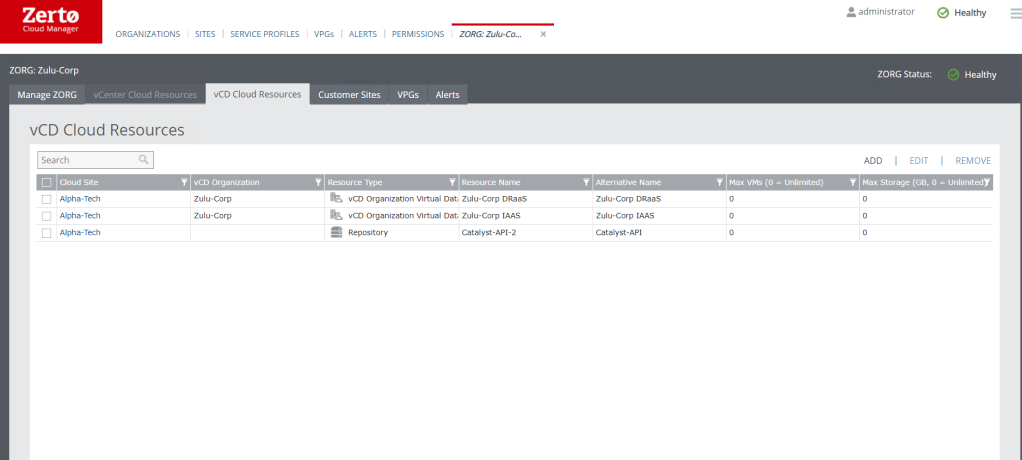The height and width of the screenshot is (460, 1022).
Task: Open the SERVICE PROFILES menu
Action: (x=264, y=34)
